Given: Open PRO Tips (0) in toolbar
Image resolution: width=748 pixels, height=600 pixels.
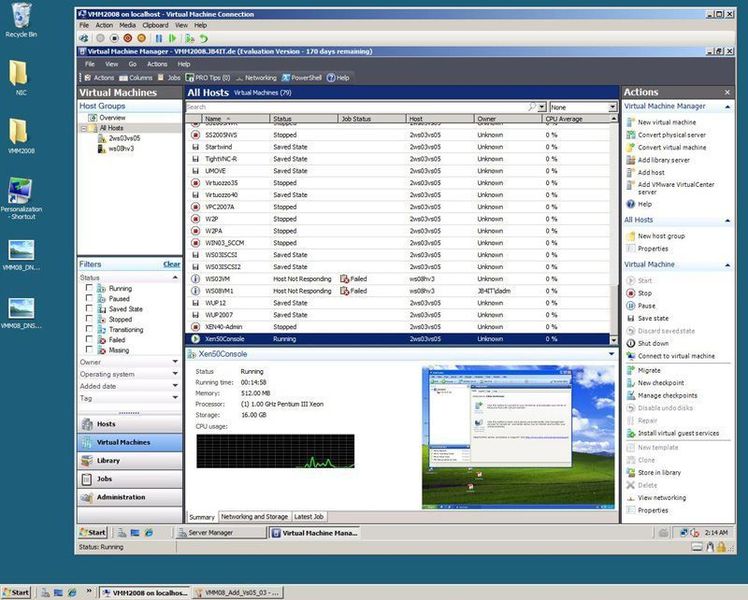Looking at the screenshot, I should click(208, 78).
